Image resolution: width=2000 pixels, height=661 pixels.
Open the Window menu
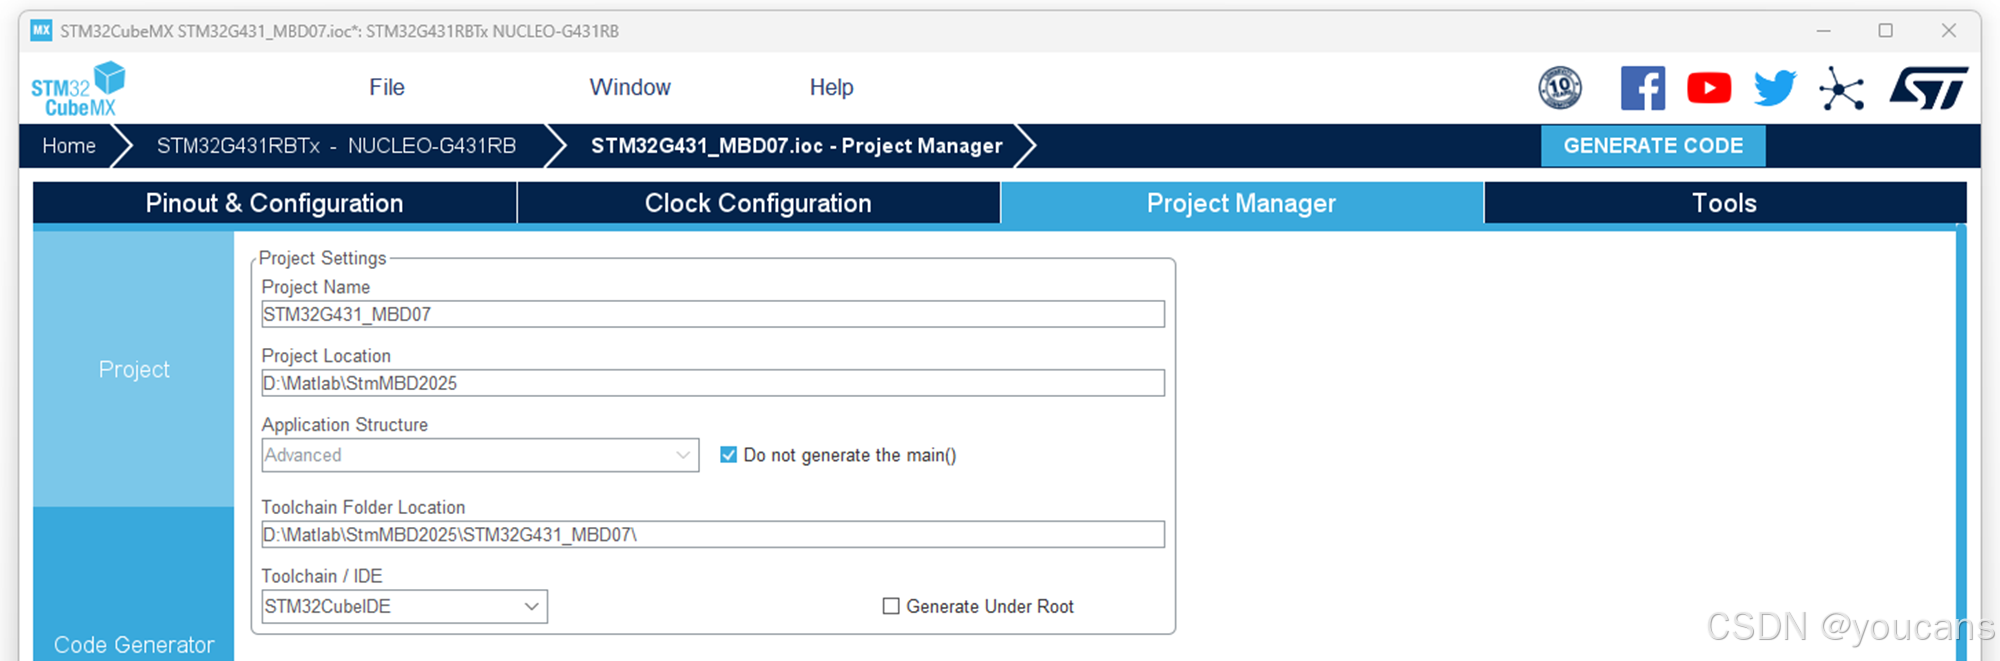point(630,87)
